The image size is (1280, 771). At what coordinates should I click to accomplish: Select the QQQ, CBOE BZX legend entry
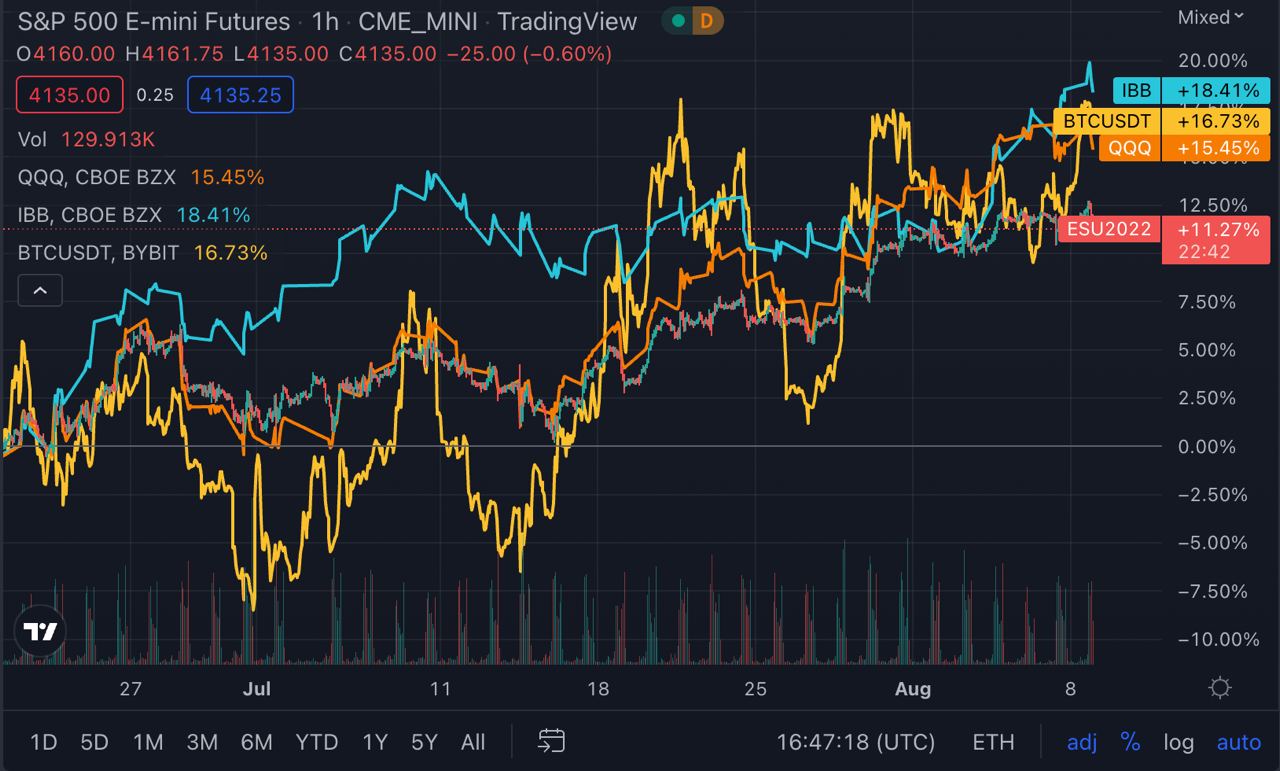click(141, 177)
